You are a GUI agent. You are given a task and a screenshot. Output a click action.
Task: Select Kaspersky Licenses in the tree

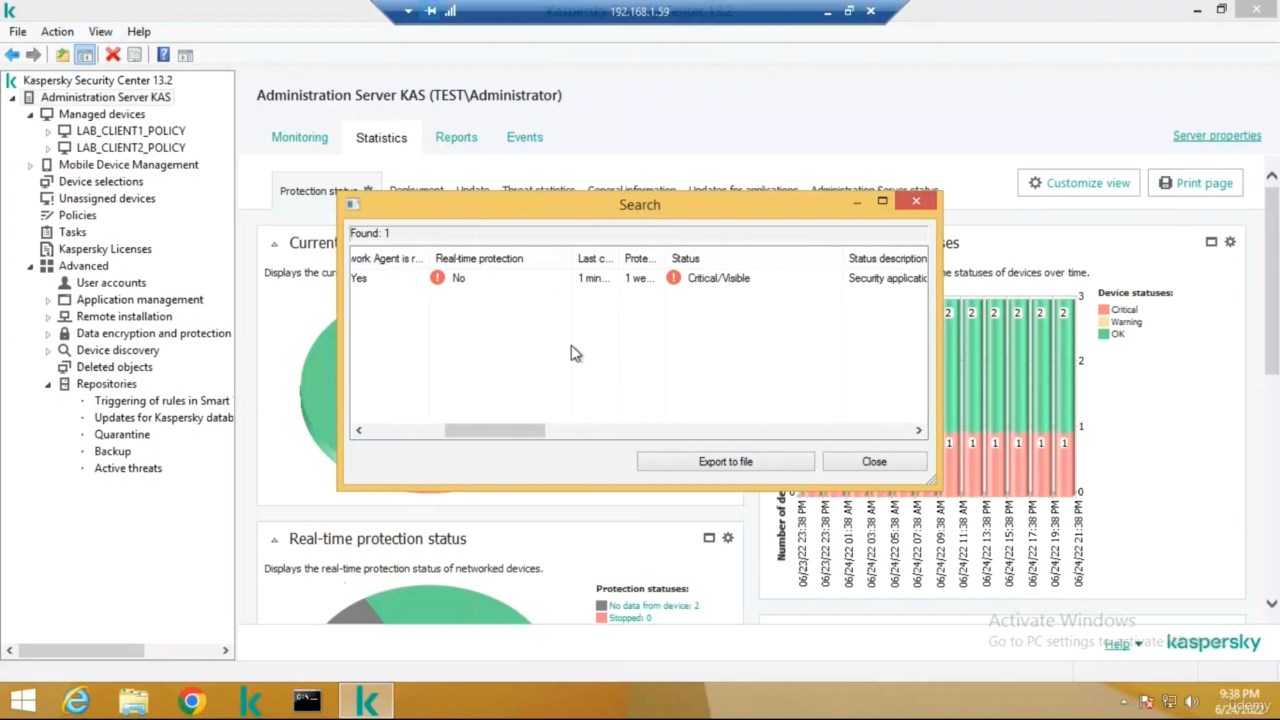[x=105, y=249]
